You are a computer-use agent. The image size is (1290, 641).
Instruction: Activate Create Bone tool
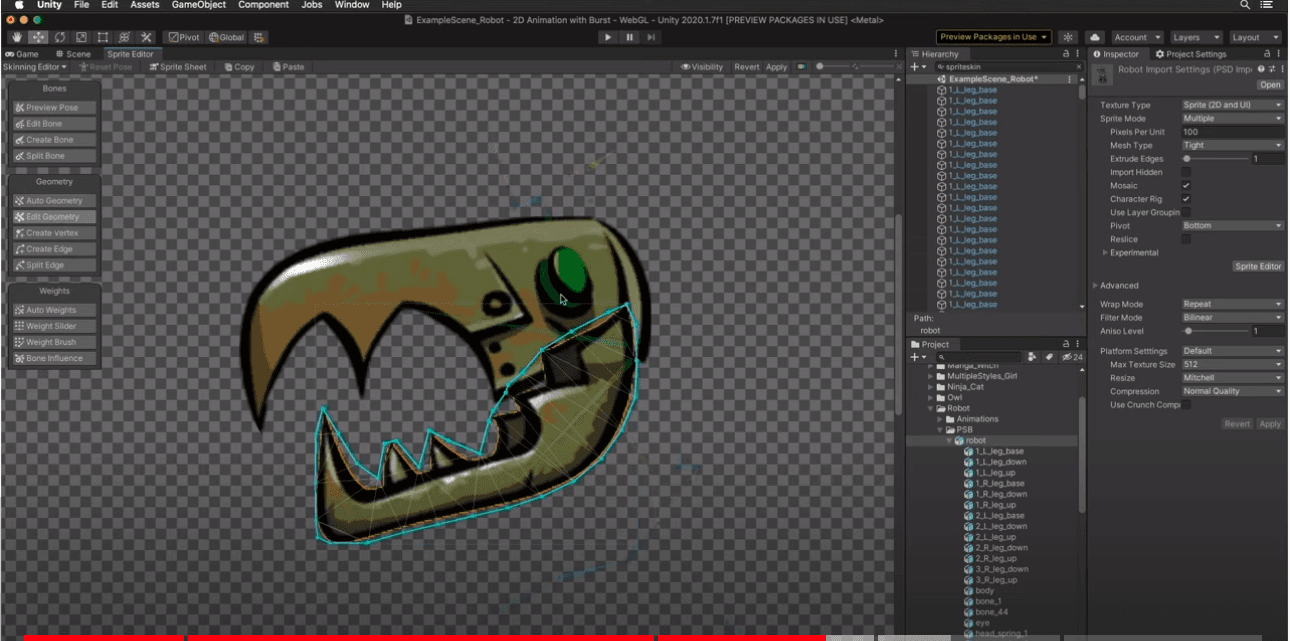[54, 140]
